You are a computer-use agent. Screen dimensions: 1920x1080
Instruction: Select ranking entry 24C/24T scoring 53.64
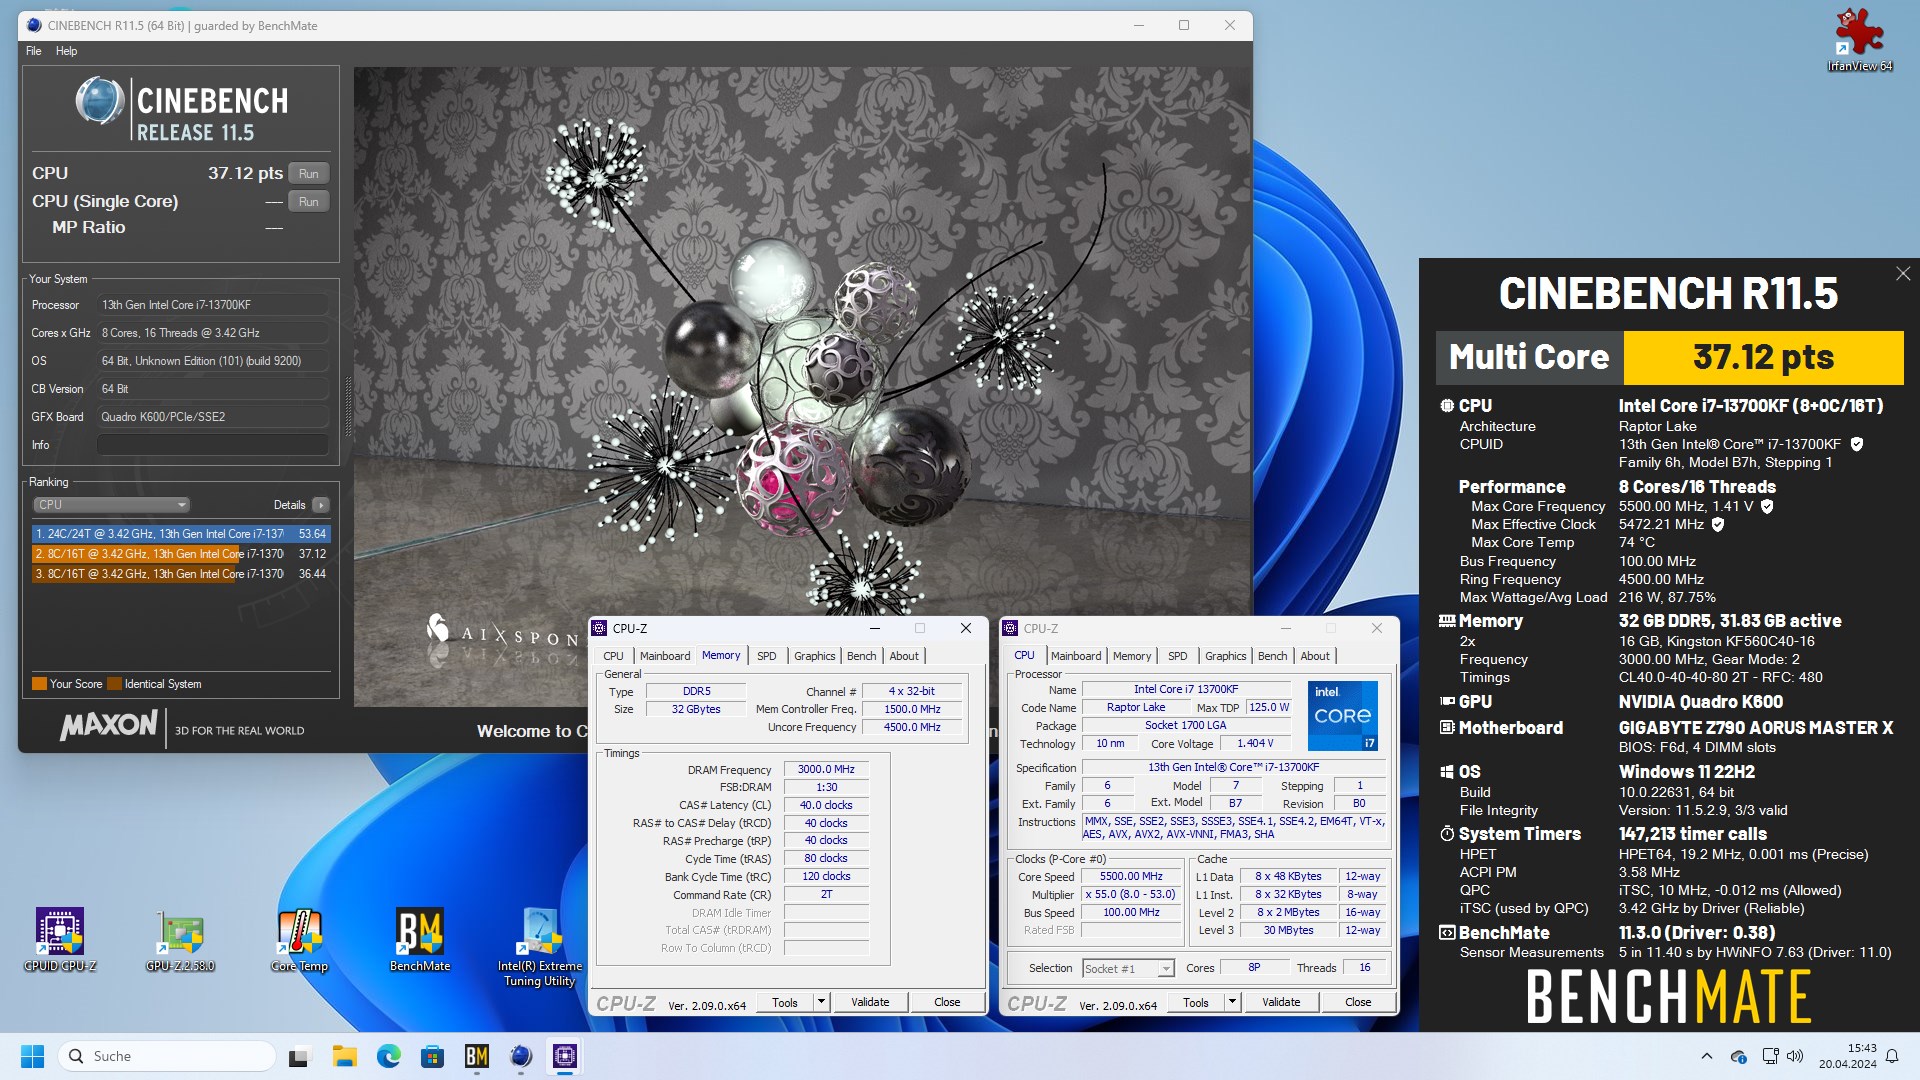tap(180, 534)
